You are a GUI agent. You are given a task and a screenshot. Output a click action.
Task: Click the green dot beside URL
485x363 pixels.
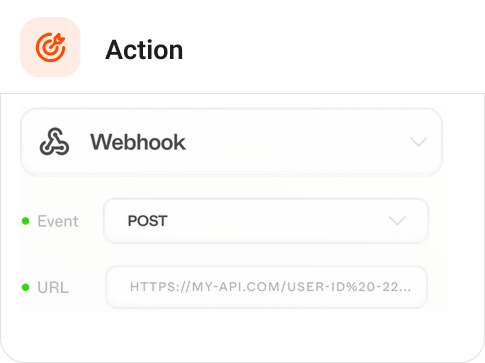click(26, 287)
